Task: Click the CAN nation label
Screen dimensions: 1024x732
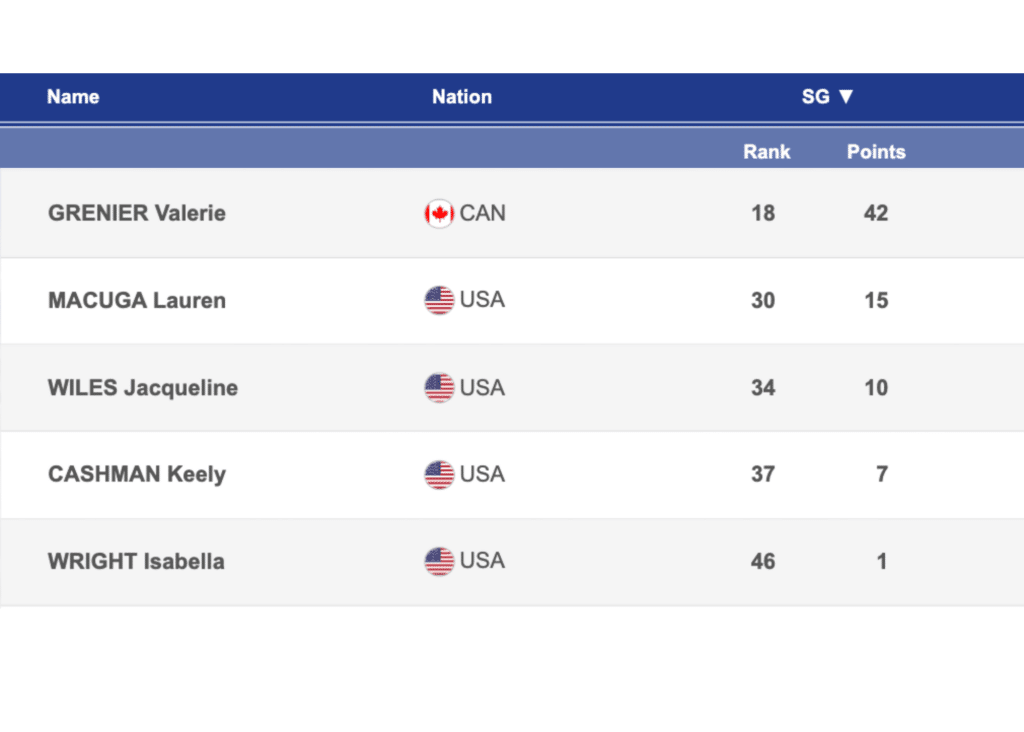Action: 483,213
